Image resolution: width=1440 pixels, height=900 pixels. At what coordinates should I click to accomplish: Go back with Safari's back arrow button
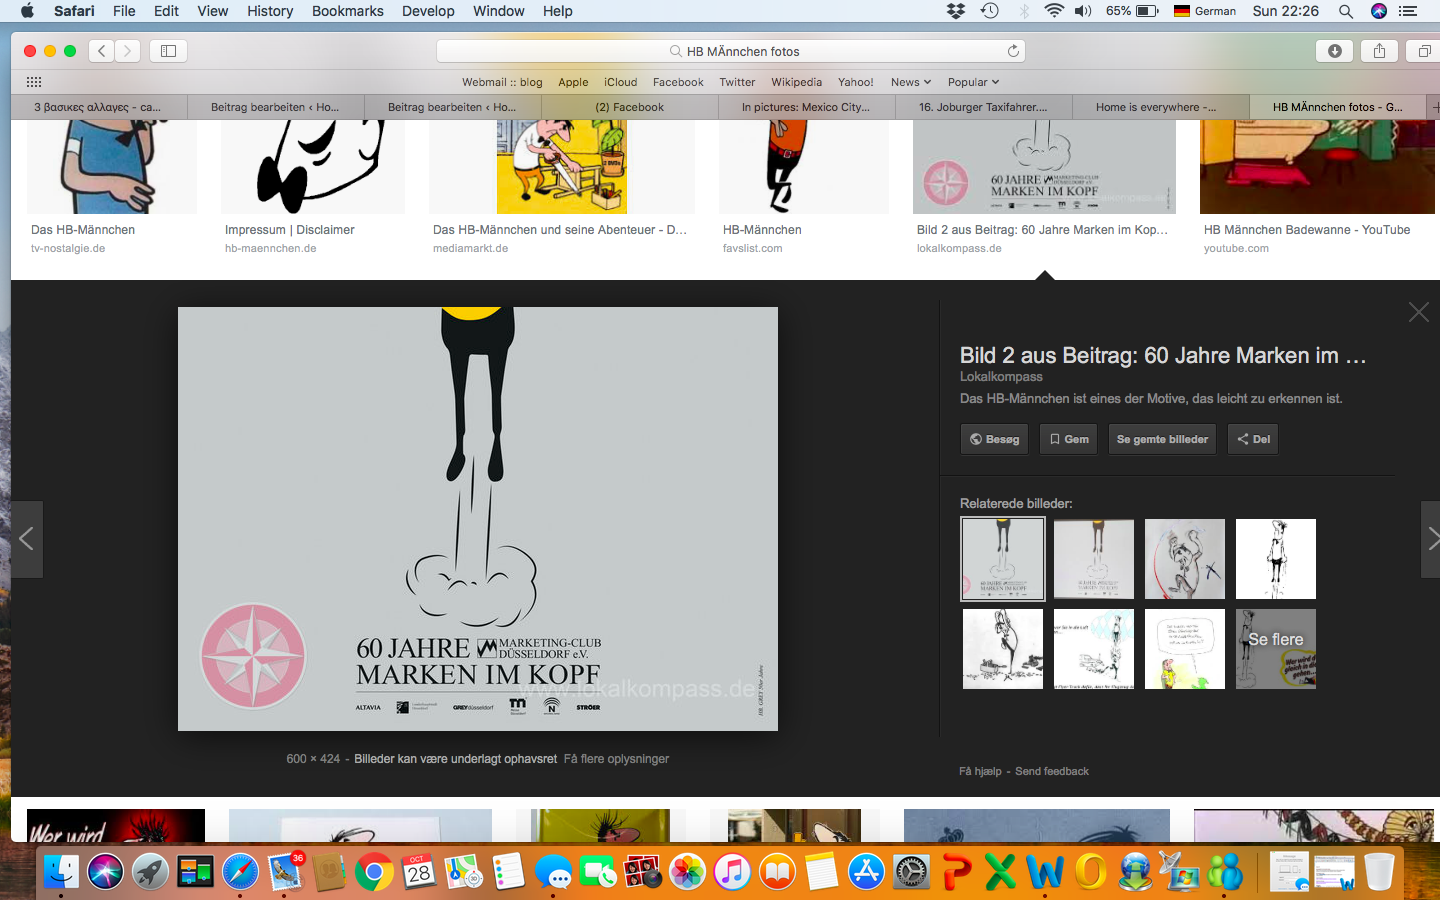click(x=101, y=51)
